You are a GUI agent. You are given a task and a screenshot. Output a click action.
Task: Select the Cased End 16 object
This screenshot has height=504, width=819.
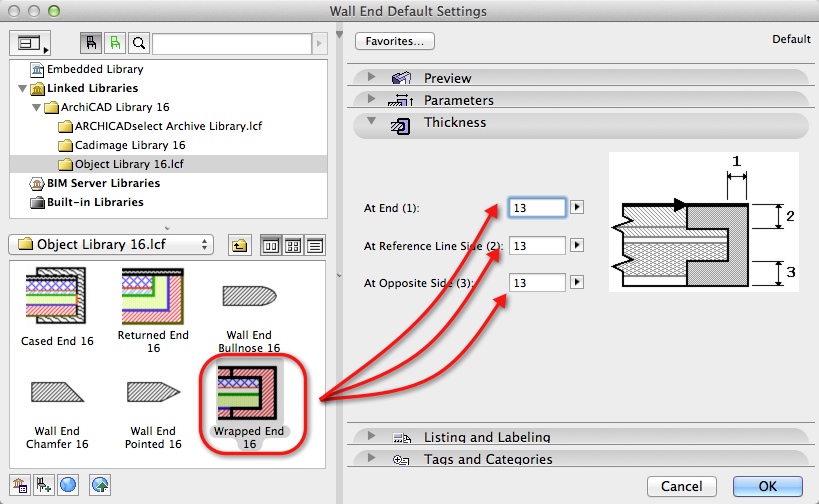click(x=57, y=307)
